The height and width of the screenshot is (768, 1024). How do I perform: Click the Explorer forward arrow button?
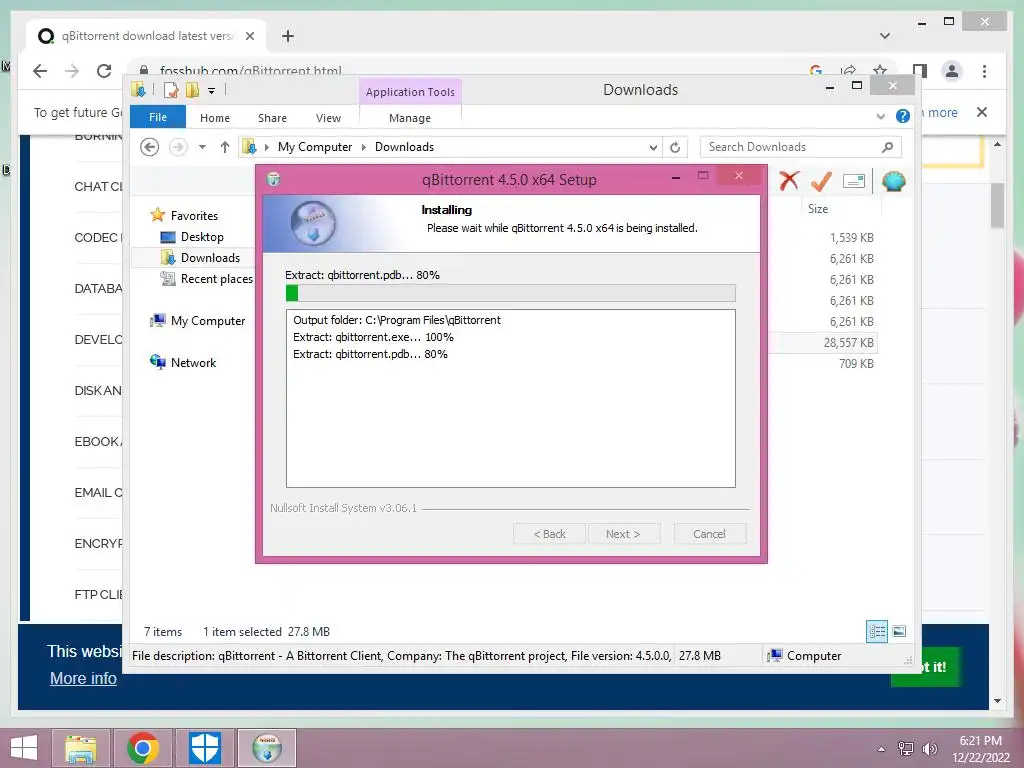[x=178, y=147]
